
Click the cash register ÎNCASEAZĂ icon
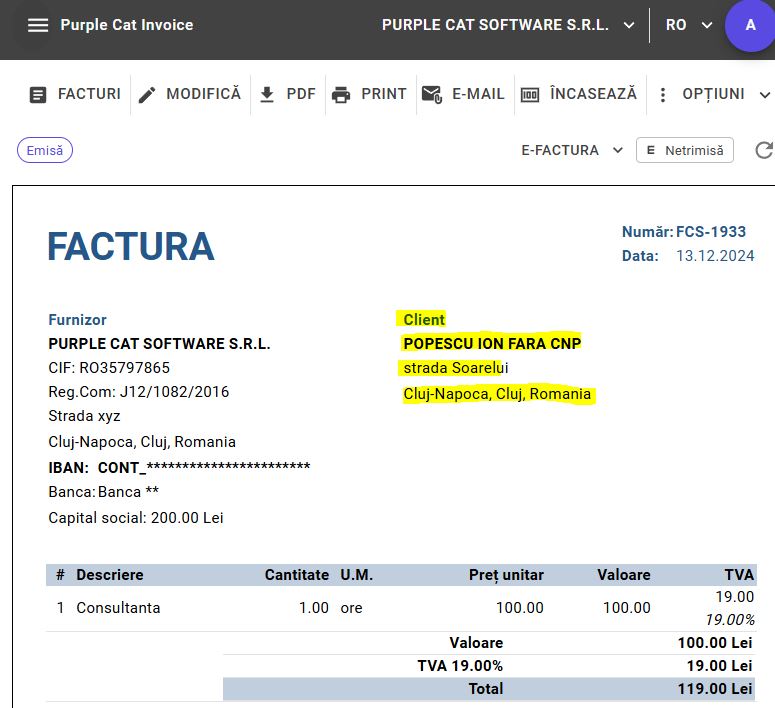pyautogui.click(x=530, y=94)
